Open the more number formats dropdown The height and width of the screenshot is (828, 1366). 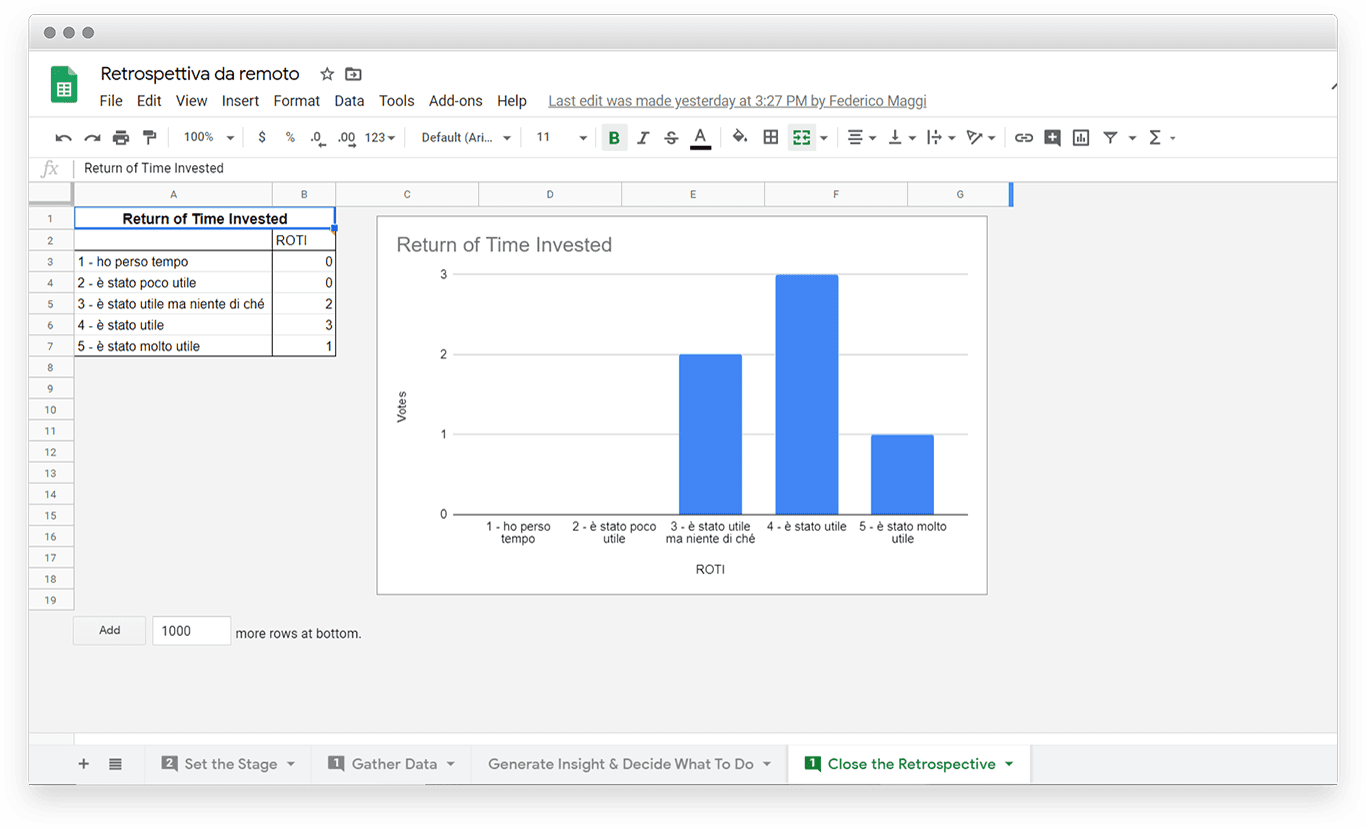click(380, 138)
